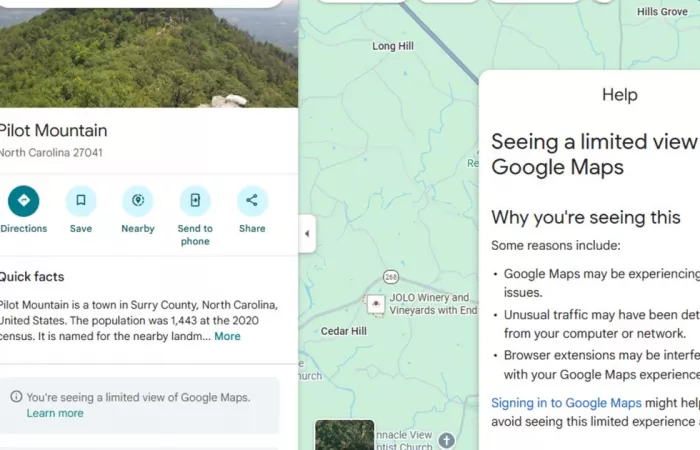Search Nearby places icon

pyautogui.click(x=138, y=201)
